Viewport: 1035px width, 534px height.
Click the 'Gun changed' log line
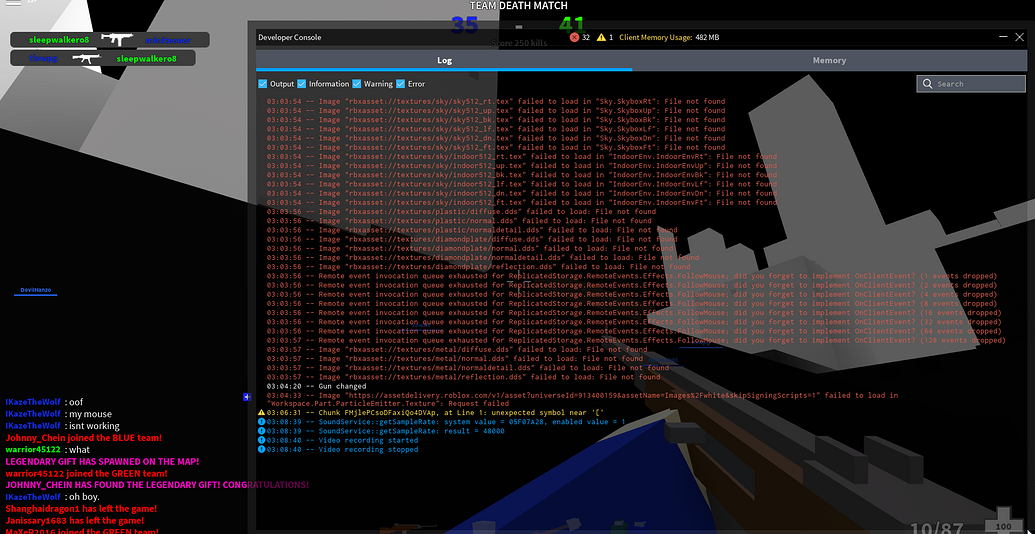[x=316, y=386]
